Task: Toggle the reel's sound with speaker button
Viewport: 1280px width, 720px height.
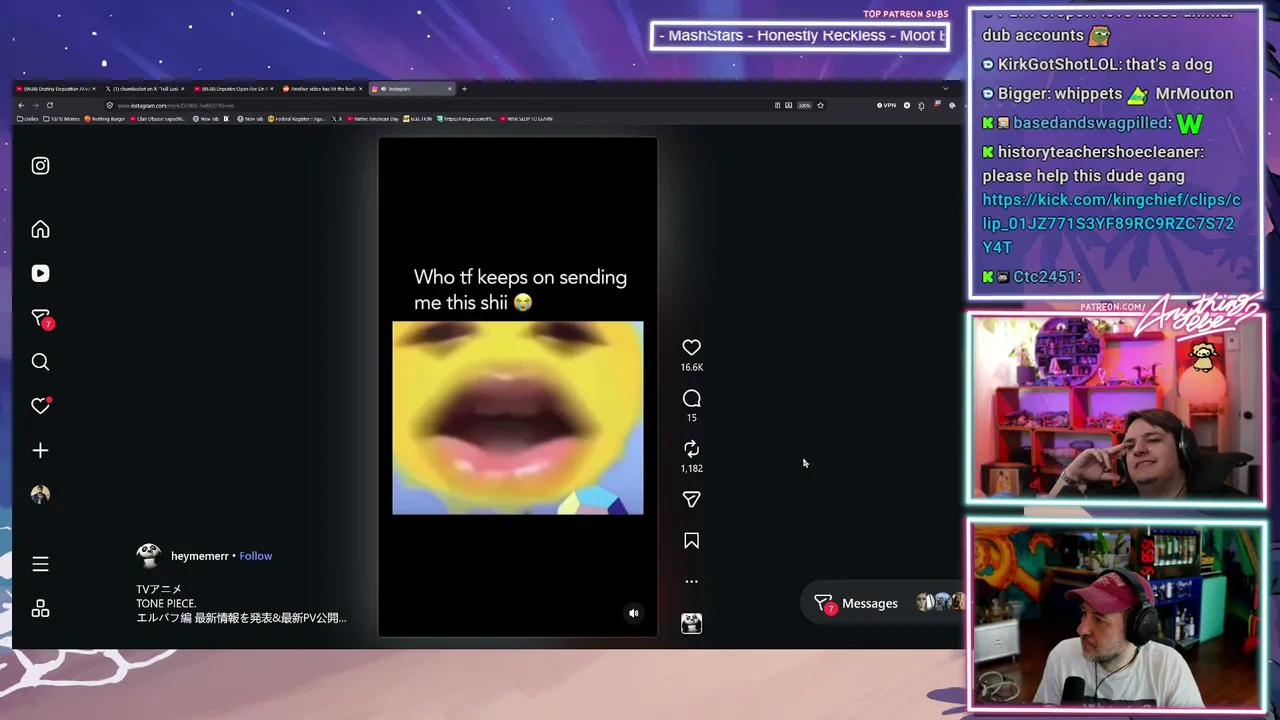Action: 633,613
